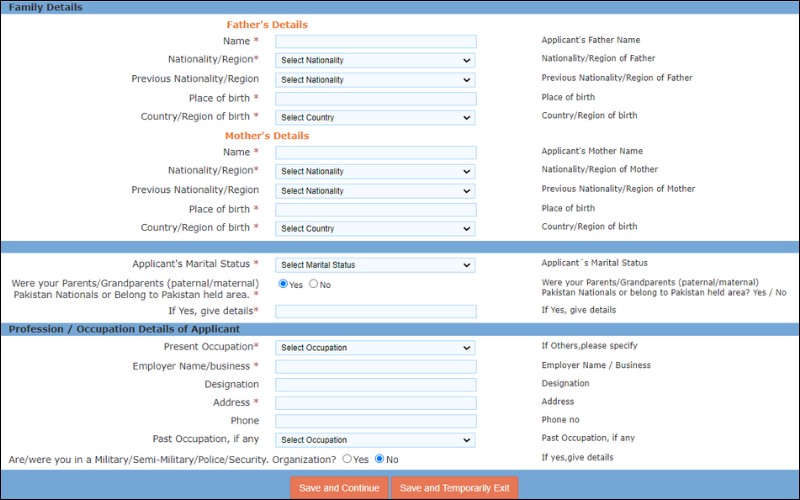Select No for Pakistan nationals question
800x500 pixels.
(x=313, y=284)
